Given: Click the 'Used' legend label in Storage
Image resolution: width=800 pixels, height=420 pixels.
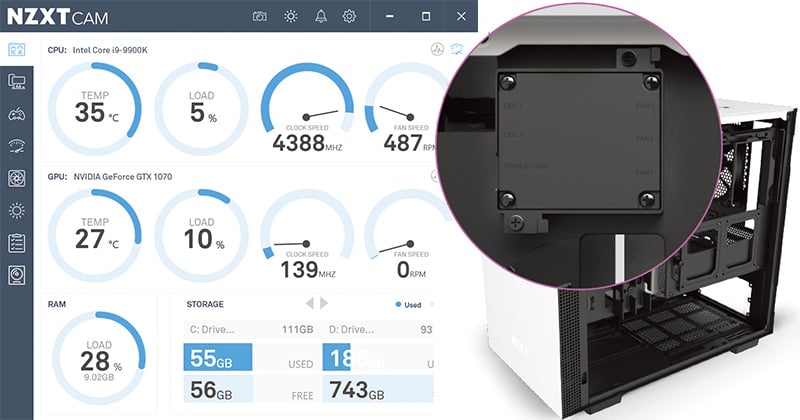Looking at the screenshot, I should [x=413, y=305].
